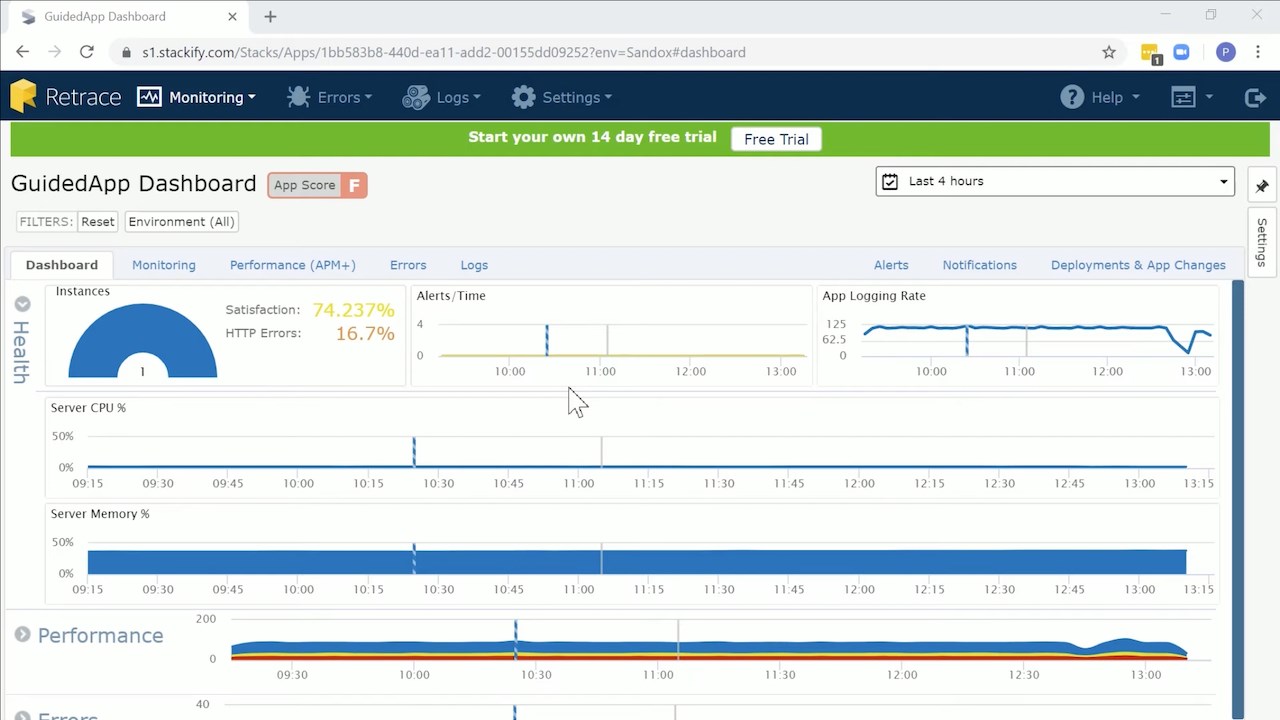Expand the Performance section chevron

click(23, 634)
